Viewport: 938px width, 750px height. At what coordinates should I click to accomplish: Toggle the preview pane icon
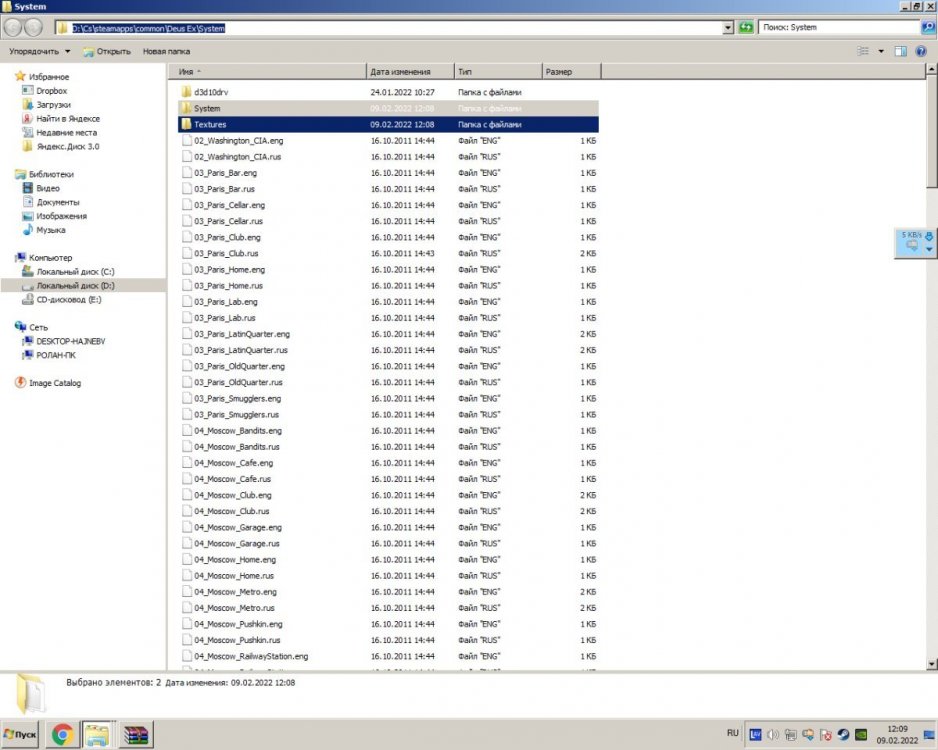(x=900, y=51)
